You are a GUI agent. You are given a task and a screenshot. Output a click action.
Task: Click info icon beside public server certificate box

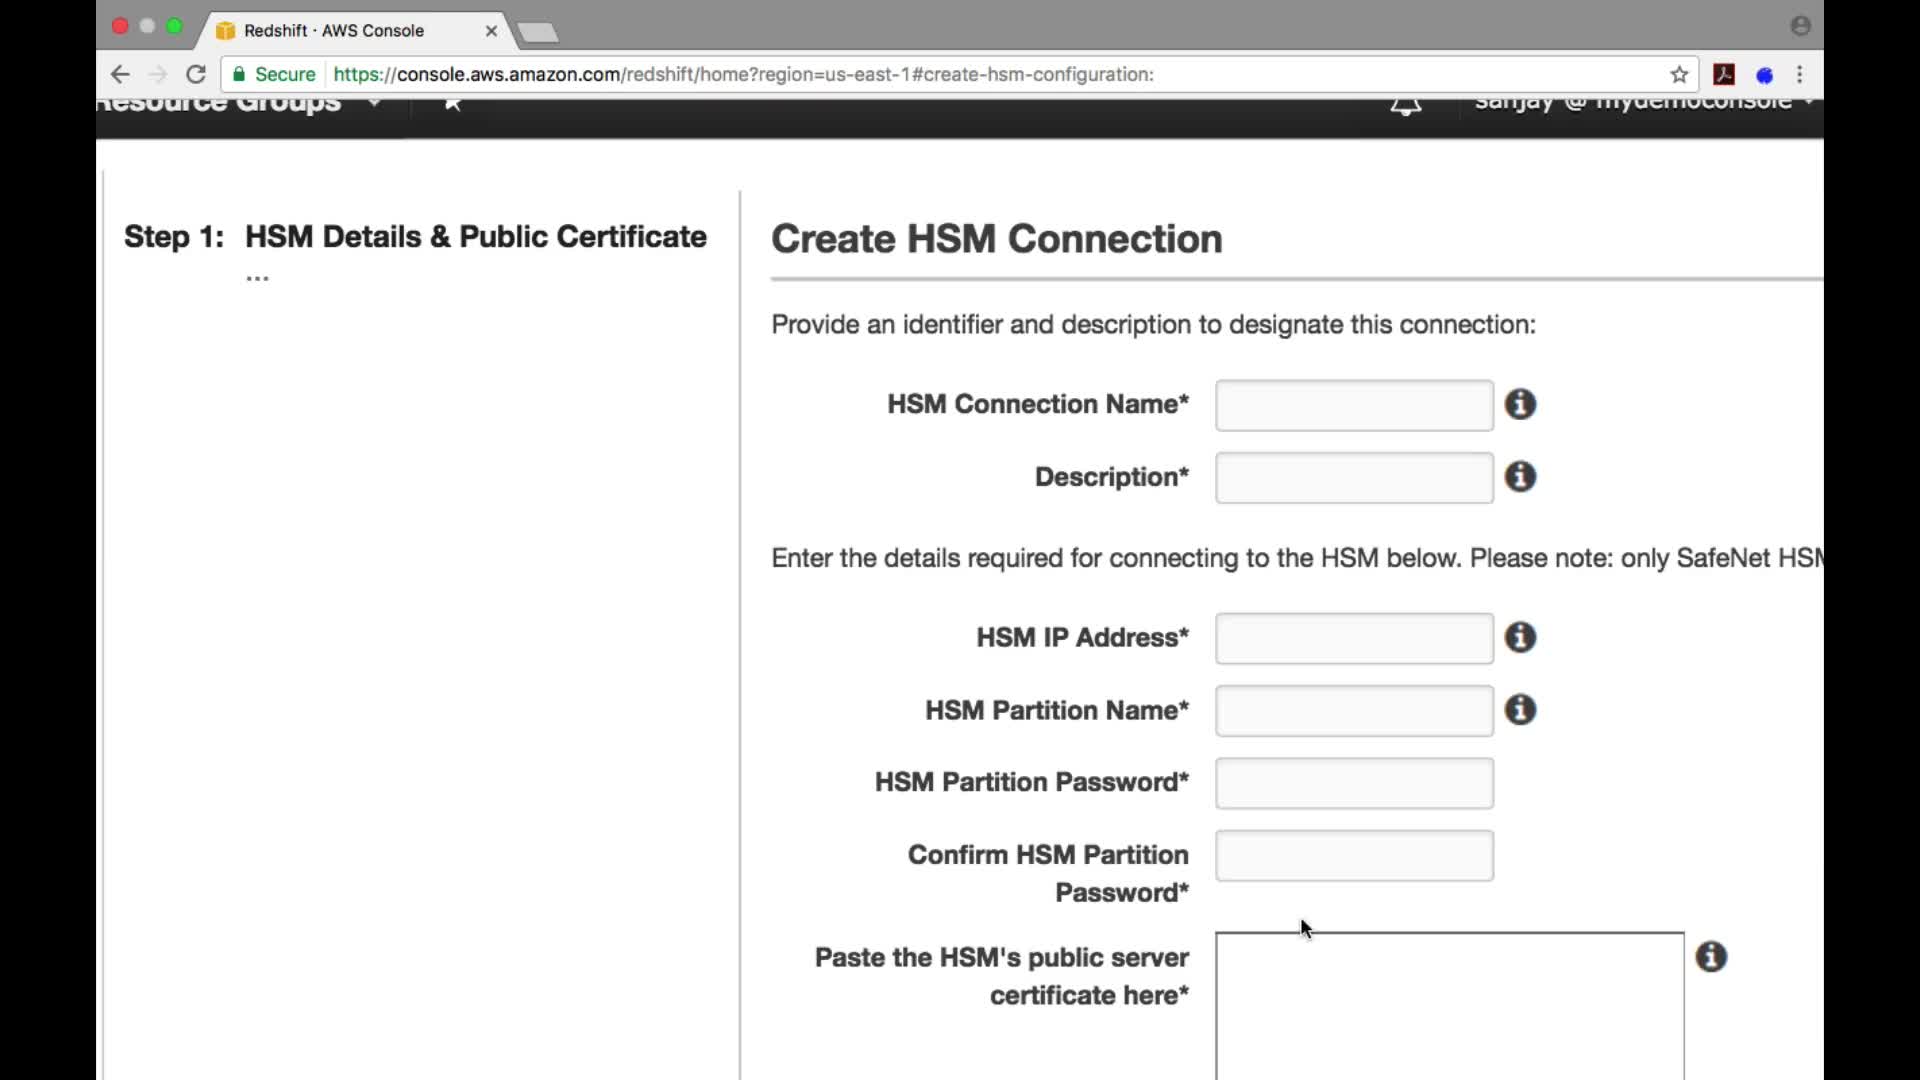(1711, 957)
